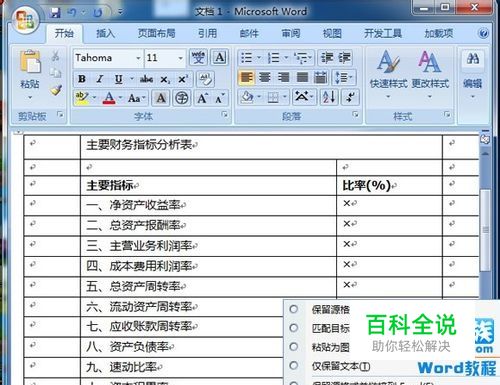Screen dimensions: 500x385
Task: Select the 匹配目标 paste option
Action: (331, 328)
